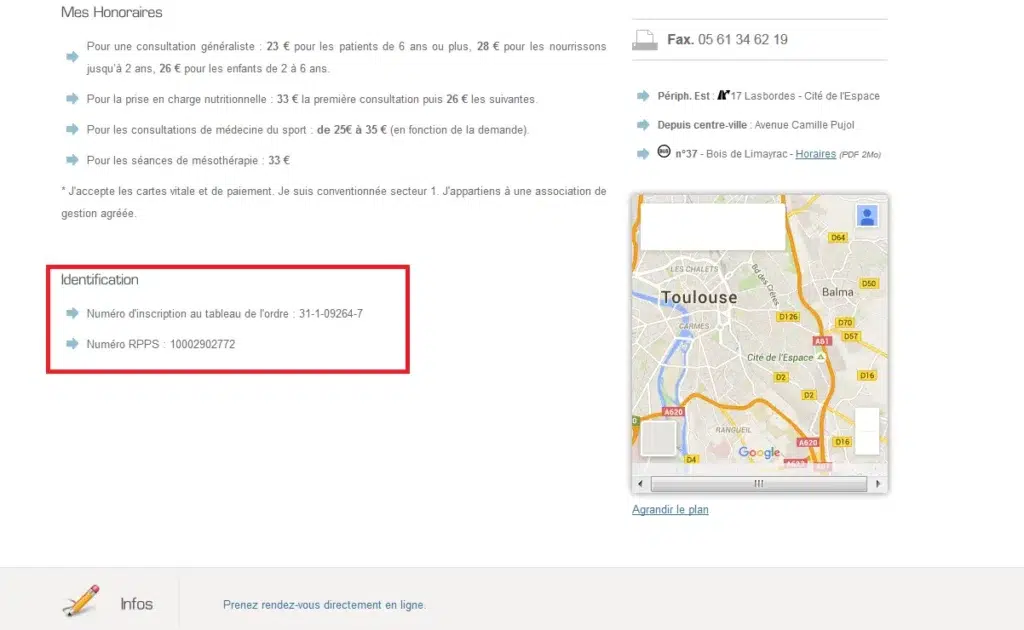Click the map's horizontal scrollbar thumb
The height and width of the screenshot is (630, 1024).
click(758, 484)
